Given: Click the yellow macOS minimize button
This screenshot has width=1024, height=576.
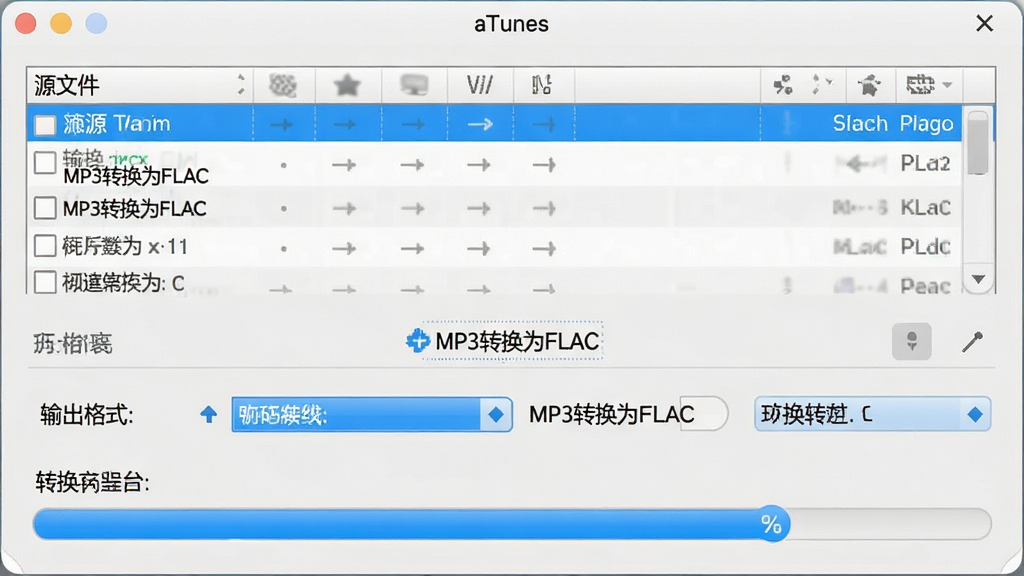Looking at the screenshot, I should [x=61, y=24].
